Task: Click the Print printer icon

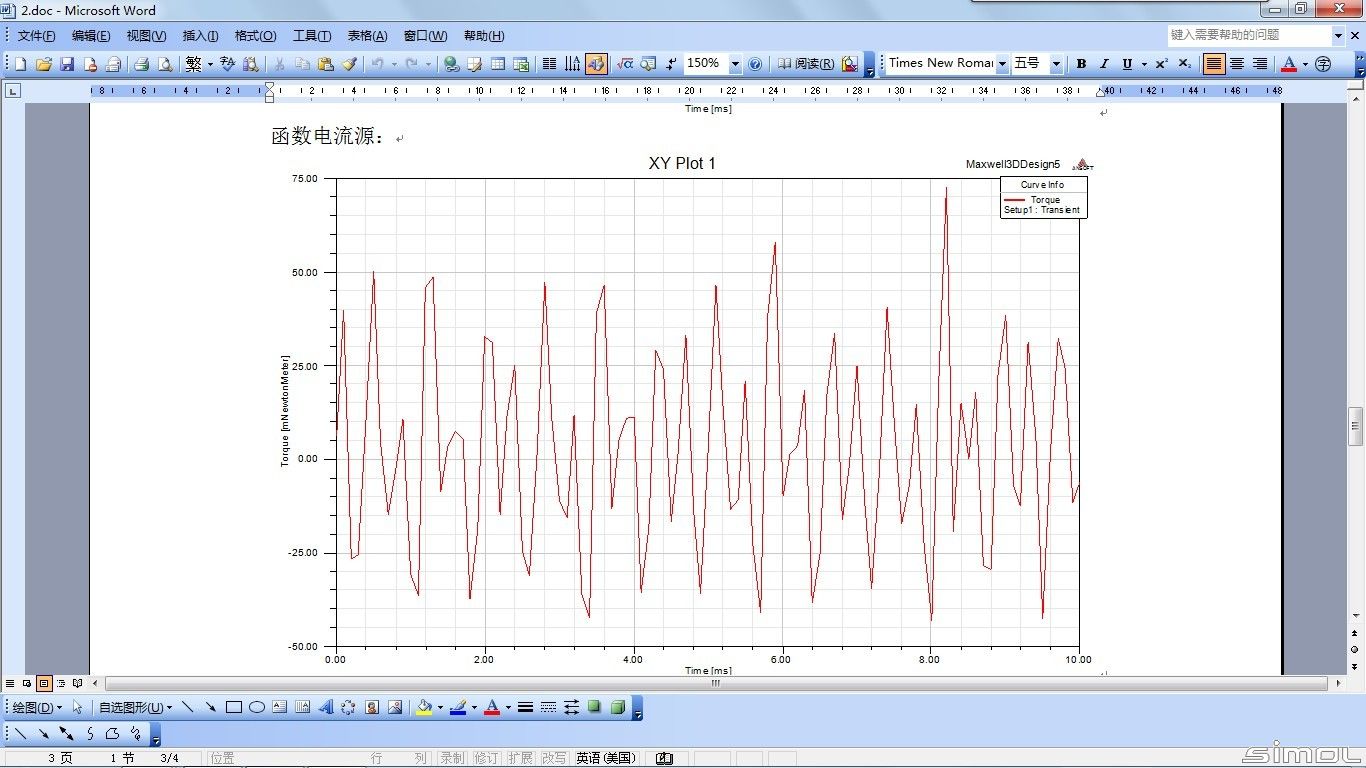Action: [141, 64]
